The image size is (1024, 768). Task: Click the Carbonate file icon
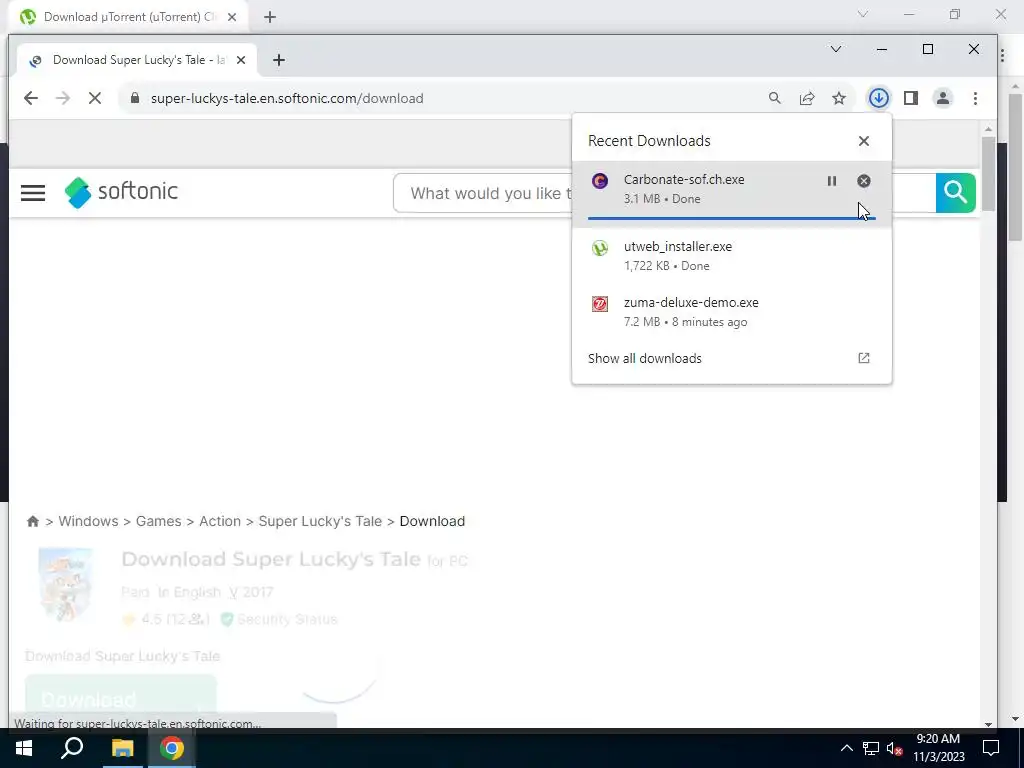coord(600,181)
